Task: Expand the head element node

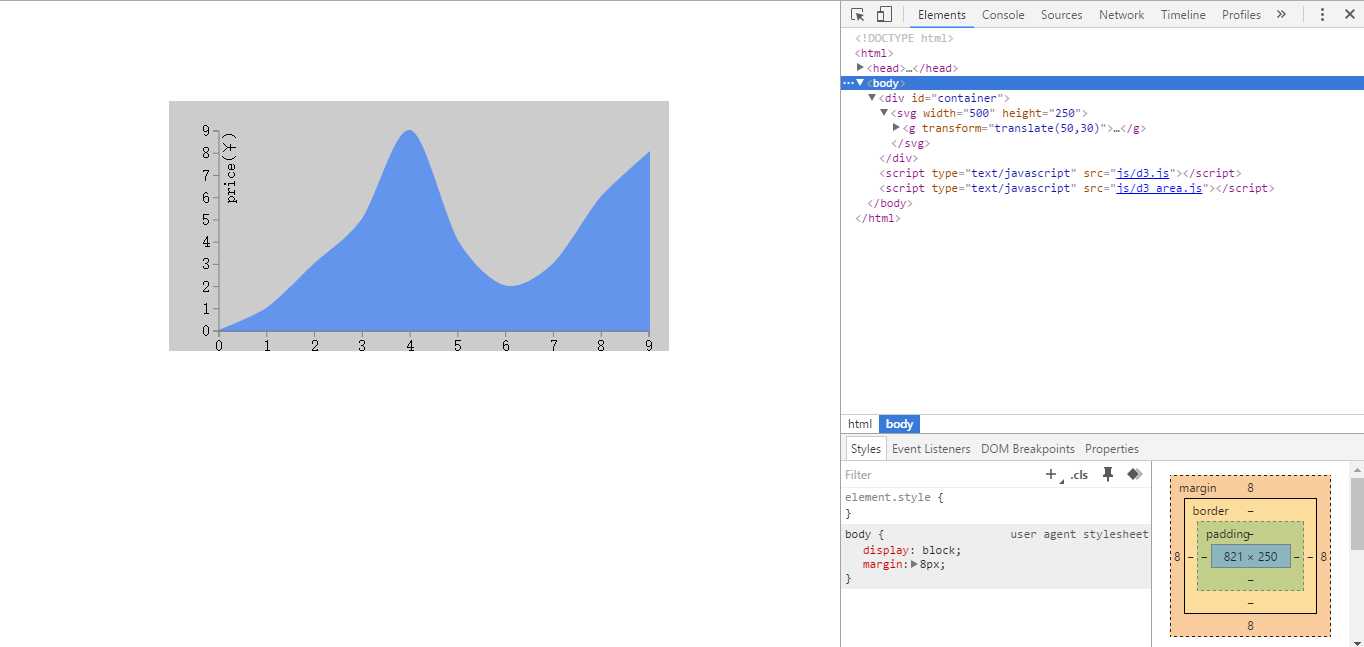Action: (x=860, y=67)
